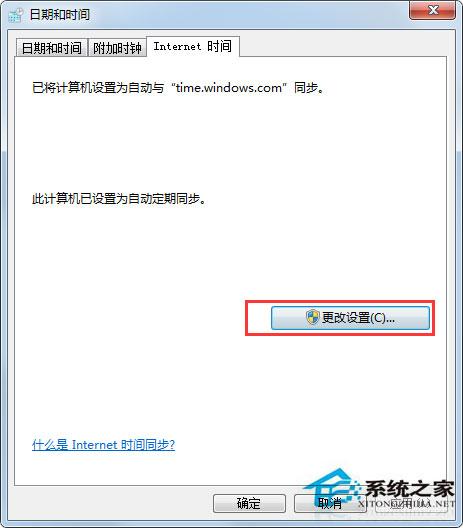Viewport: 463px width, 528px height.
Task: Confirm with the 确定 button
Action: pos(249,503)
